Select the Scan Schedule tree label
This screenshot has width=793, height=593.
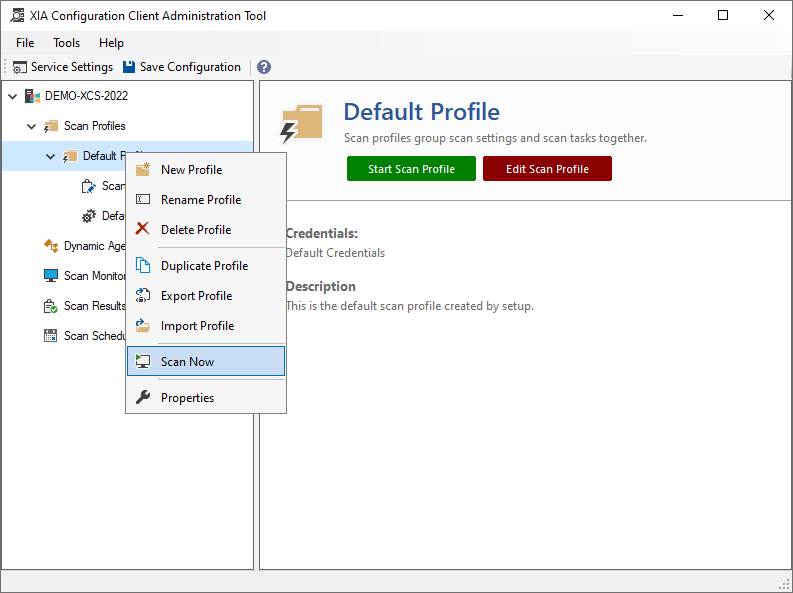point(94,336)
